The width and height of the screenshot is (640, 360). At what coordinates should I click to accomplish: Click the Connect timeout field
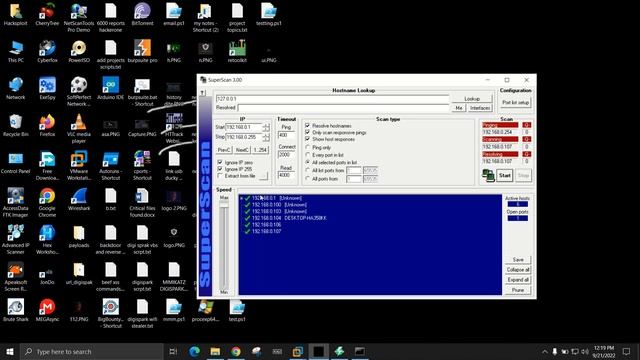[x=286, y=155]
